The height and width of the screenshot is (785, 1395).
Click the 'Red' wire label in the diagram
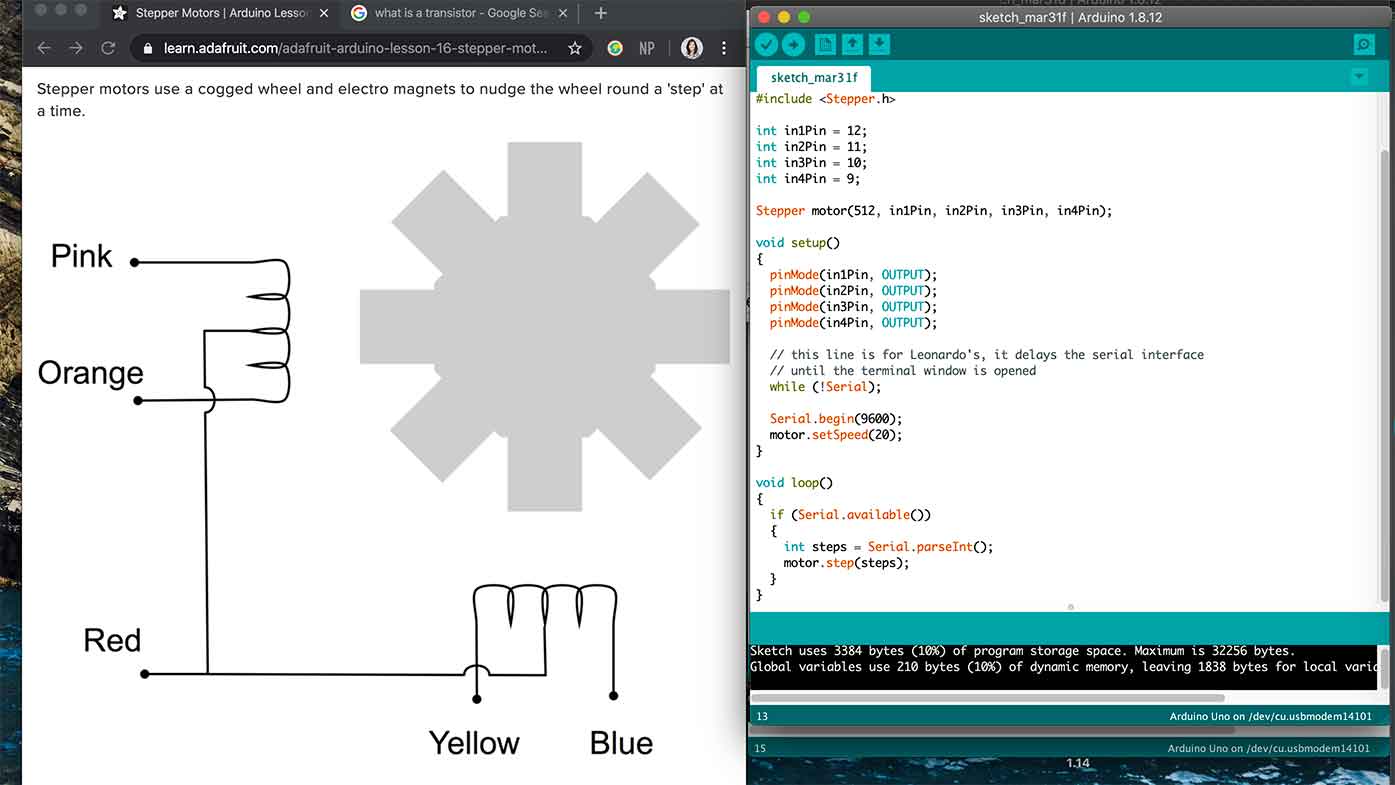112,640
